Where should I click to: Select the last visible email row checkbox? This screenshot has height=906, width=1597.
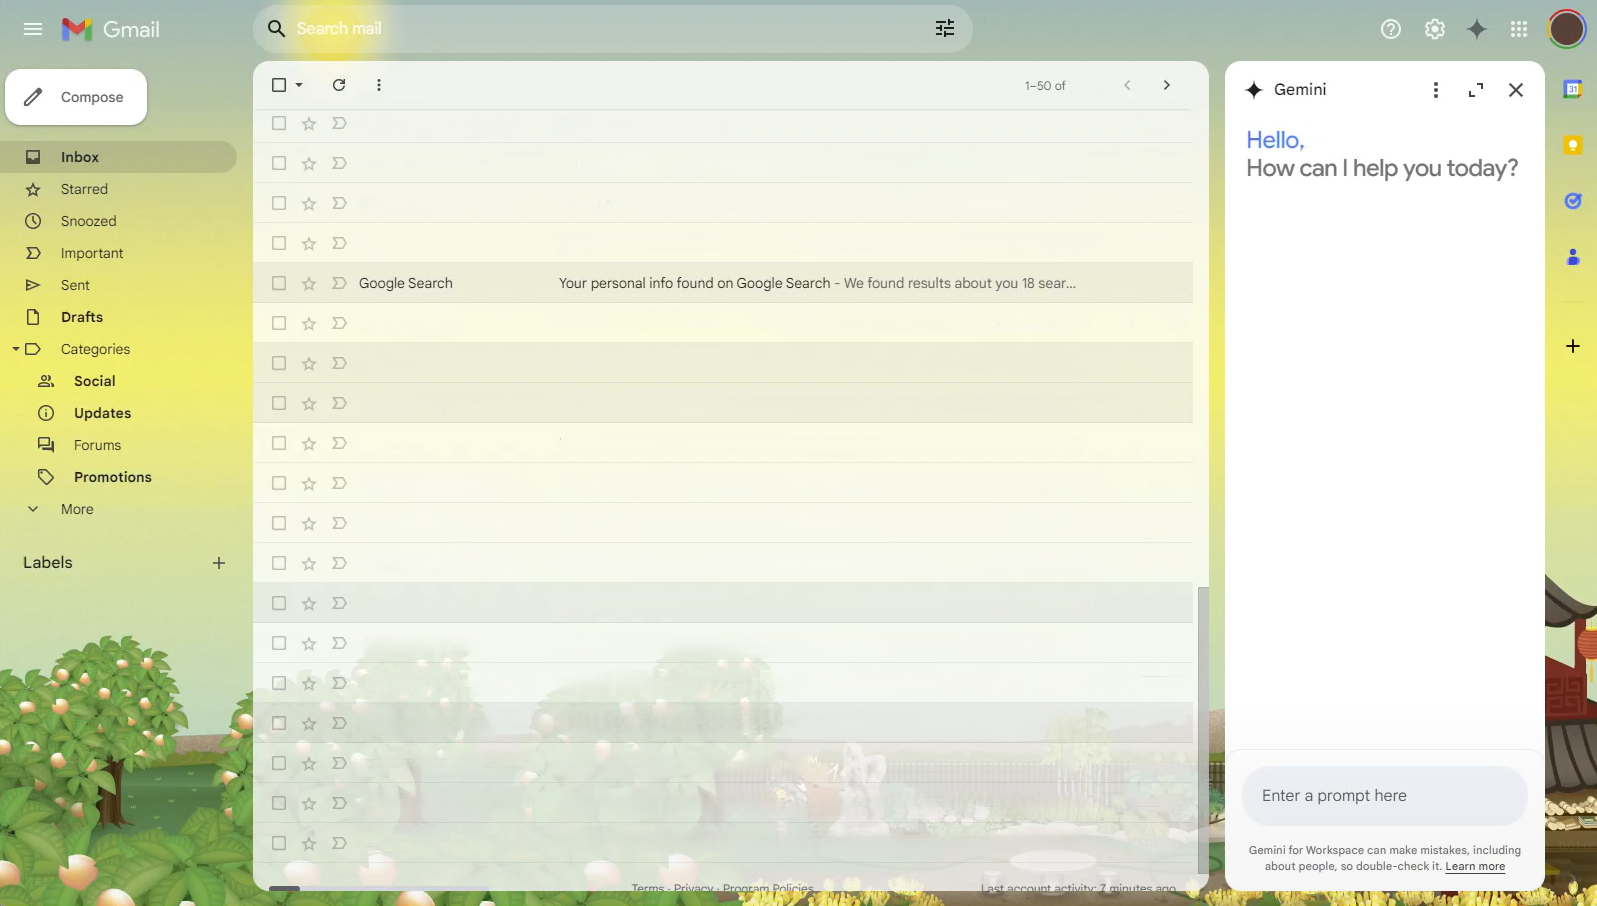click(279, 843)
